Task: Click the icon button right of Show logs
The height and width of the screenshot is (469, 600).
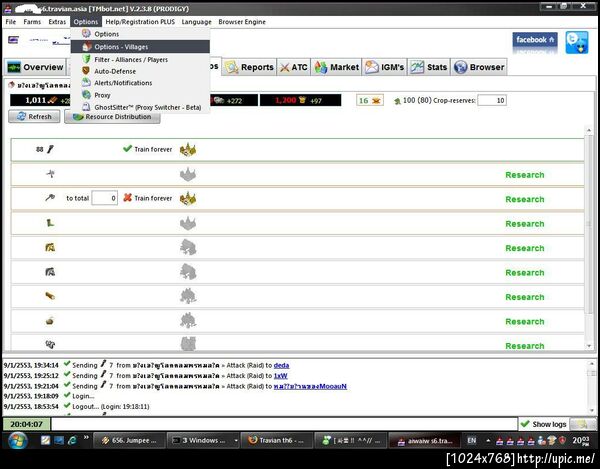Action: 582,424
